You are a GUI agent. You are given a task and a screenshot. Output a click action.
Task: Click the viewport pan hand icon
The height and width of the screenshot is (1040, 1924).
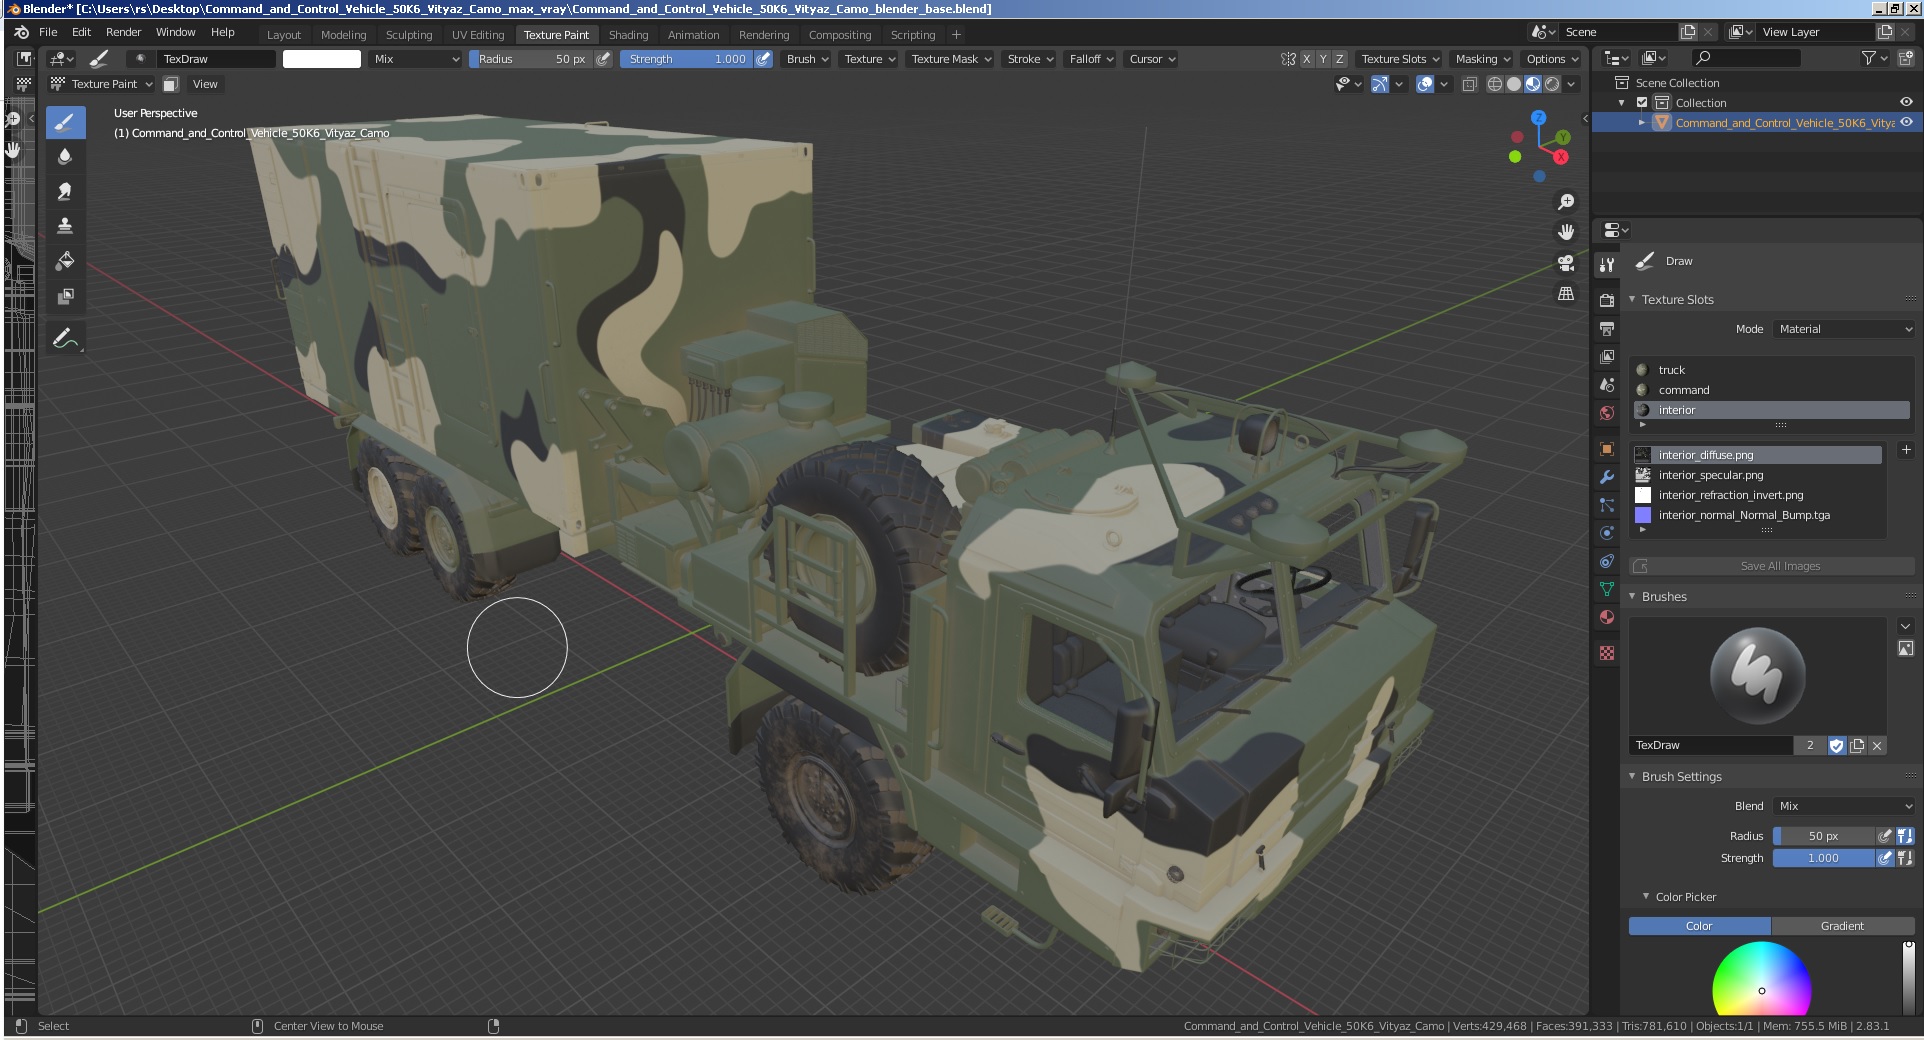(x=1566, y=232)
